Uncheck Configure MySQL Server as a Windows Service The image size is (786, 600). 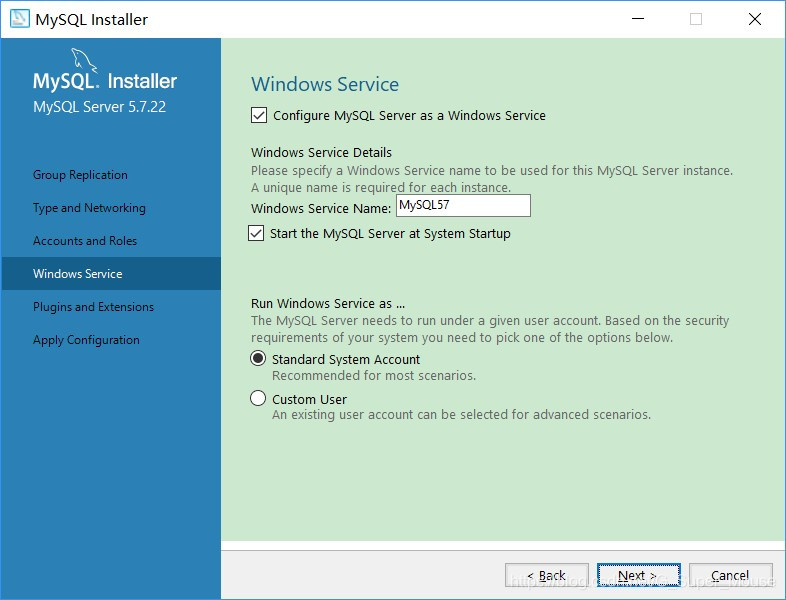[259, 115]
